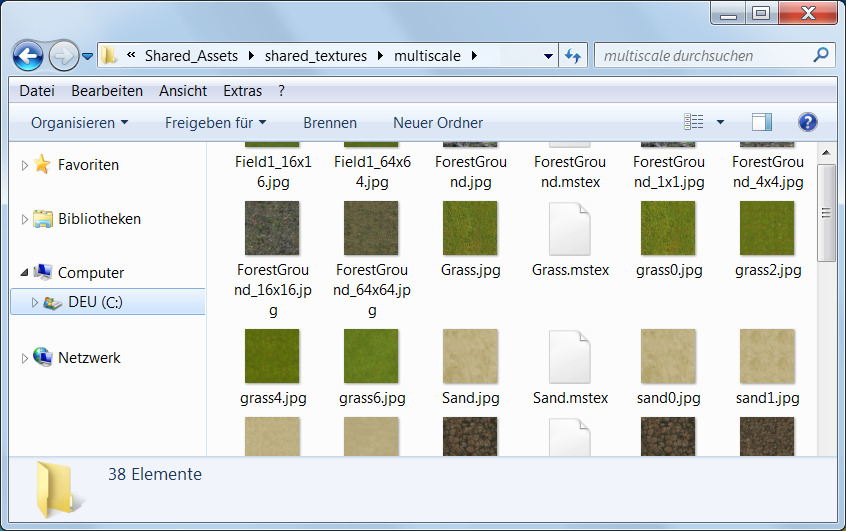Click the ForestGround_4x4.jpg file name
This screenshot has width=846, height=531.
click(x=768, y=172)
